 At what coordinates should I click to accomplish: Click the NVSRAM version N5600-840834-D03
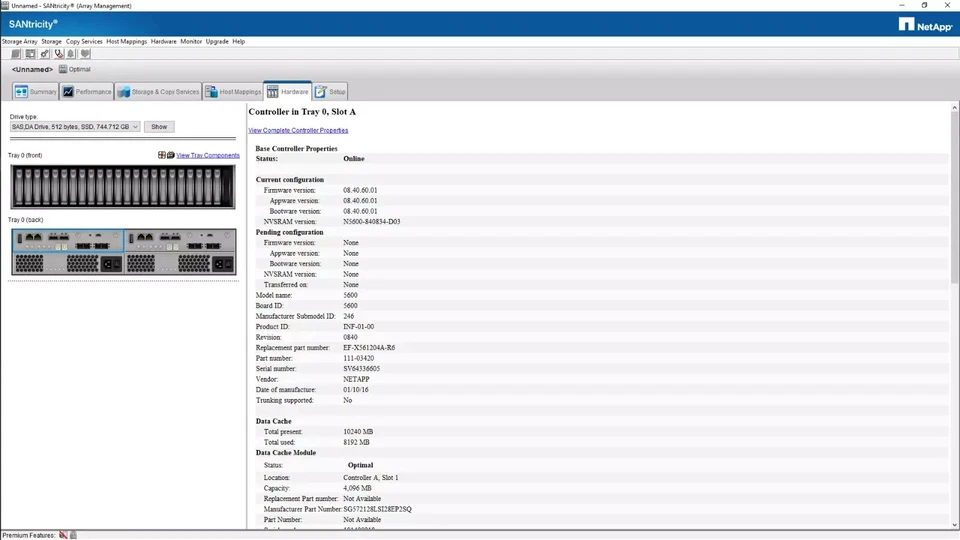(372, 222)
